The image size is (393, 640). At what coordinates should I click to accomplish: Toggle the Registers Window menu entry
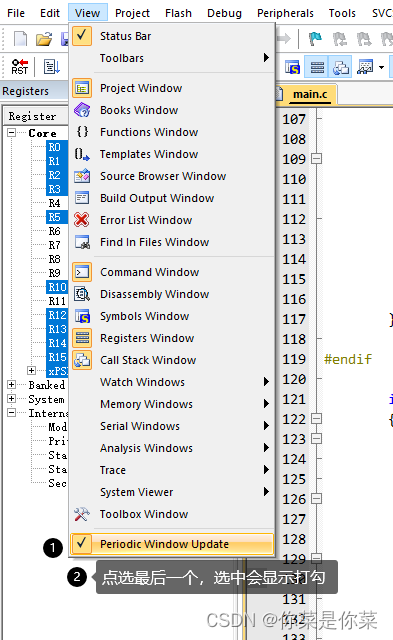coord(172,338)
